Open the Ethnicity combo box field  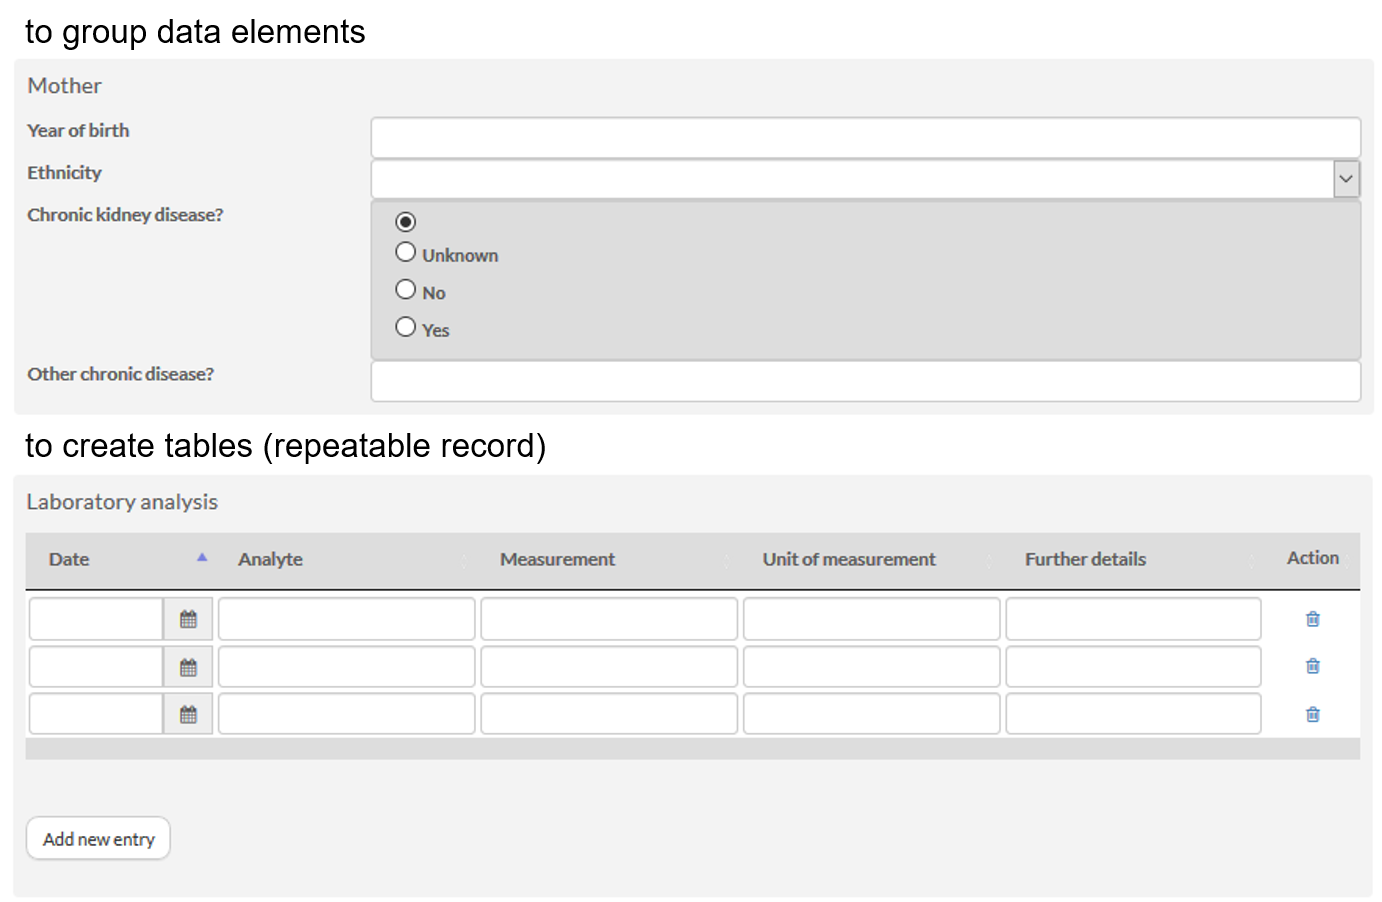pos(866,179)
